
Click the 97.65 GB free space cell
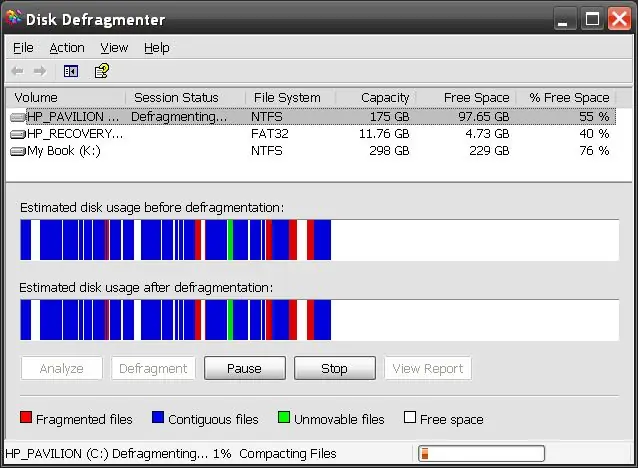pos(484,117)
